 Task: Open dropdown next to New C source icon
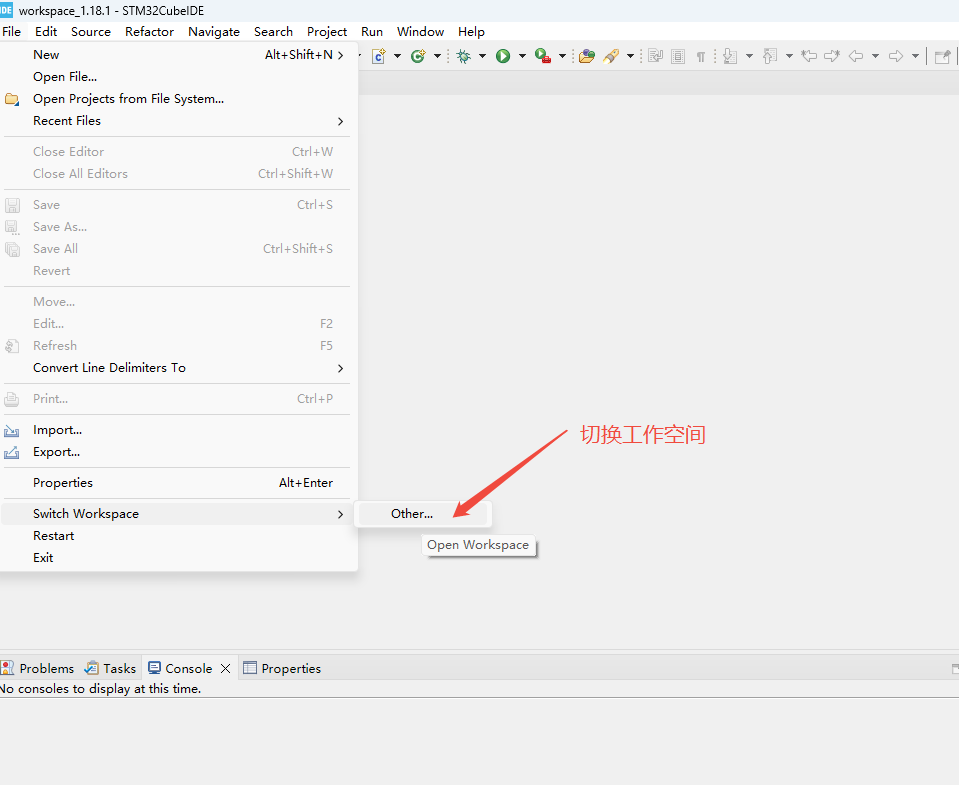398,56
